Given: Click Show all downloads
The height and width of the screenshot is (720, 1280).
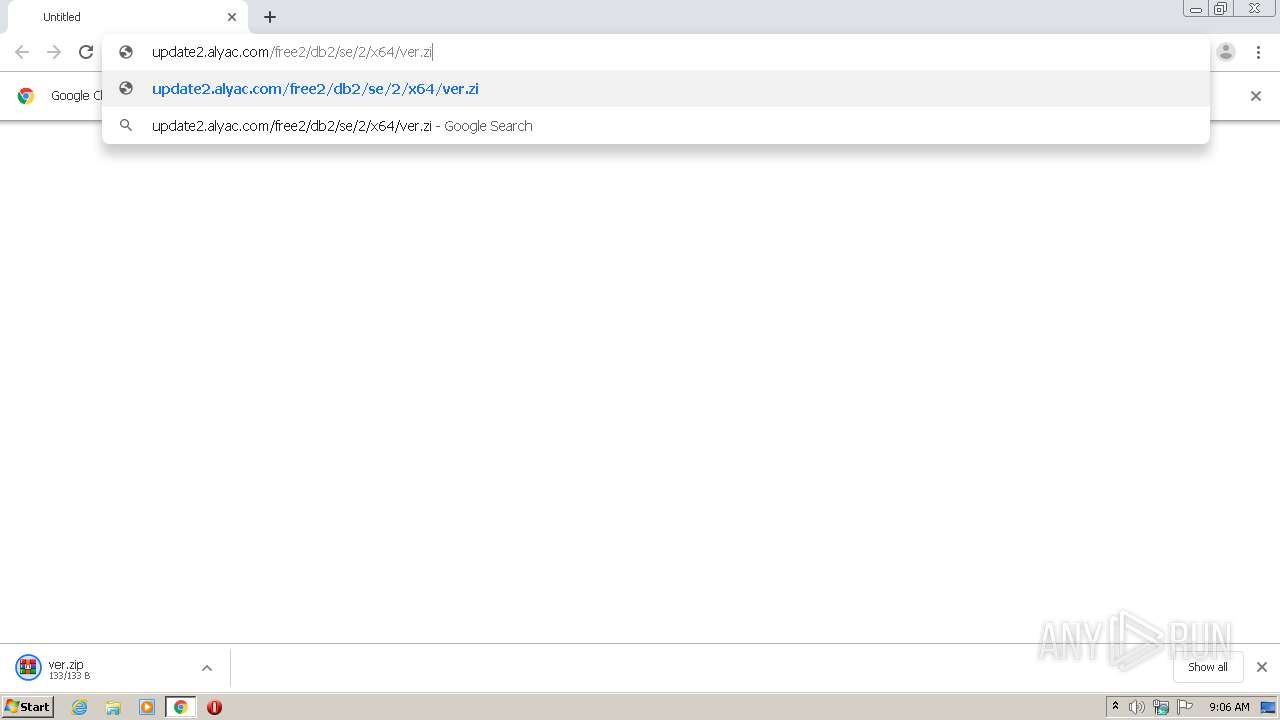Looking at the screenshot, I should click(x=1208, y=667).
